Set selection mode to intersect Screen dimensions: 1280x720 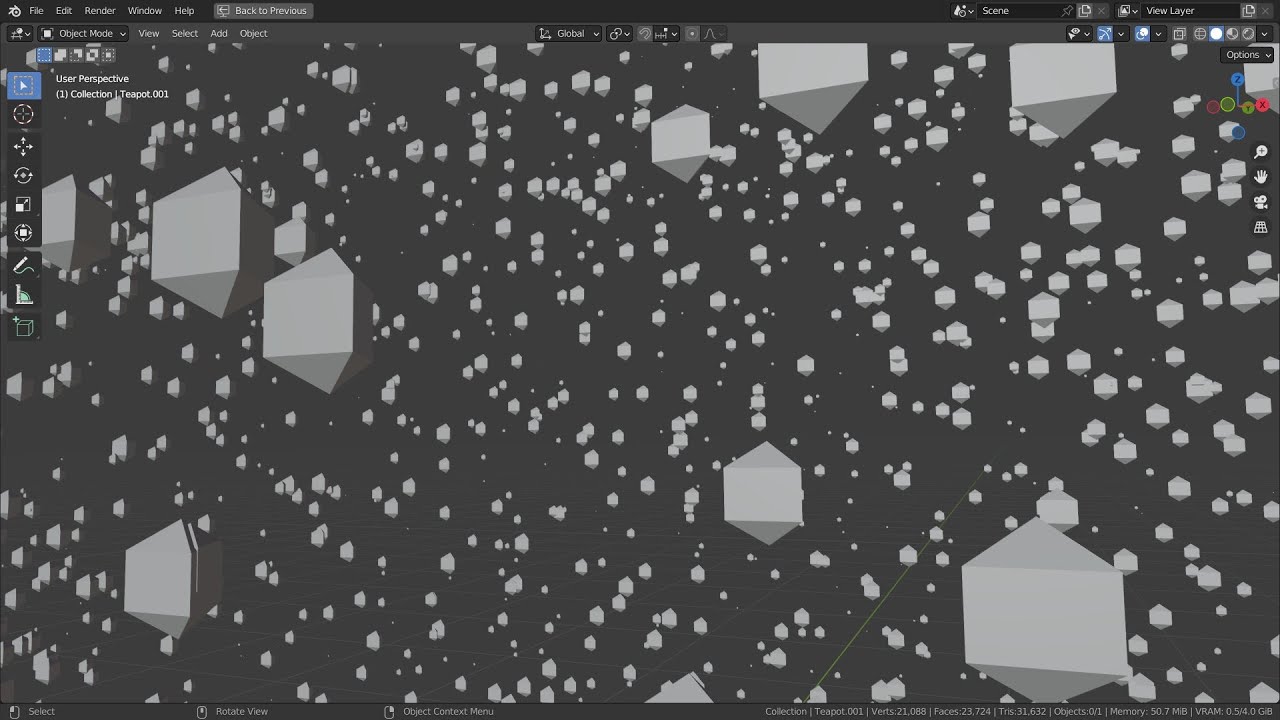coord(109,55)
